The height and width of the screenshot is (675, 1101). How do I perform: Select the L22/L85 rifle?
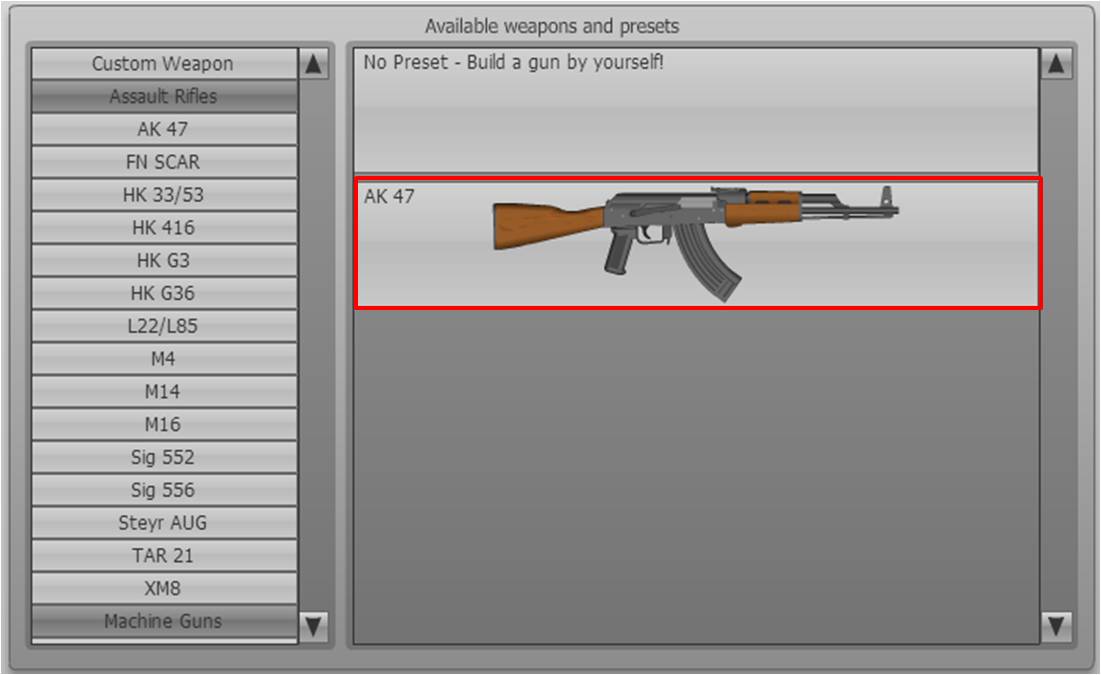pyautogui.click(x=164, y=326)
